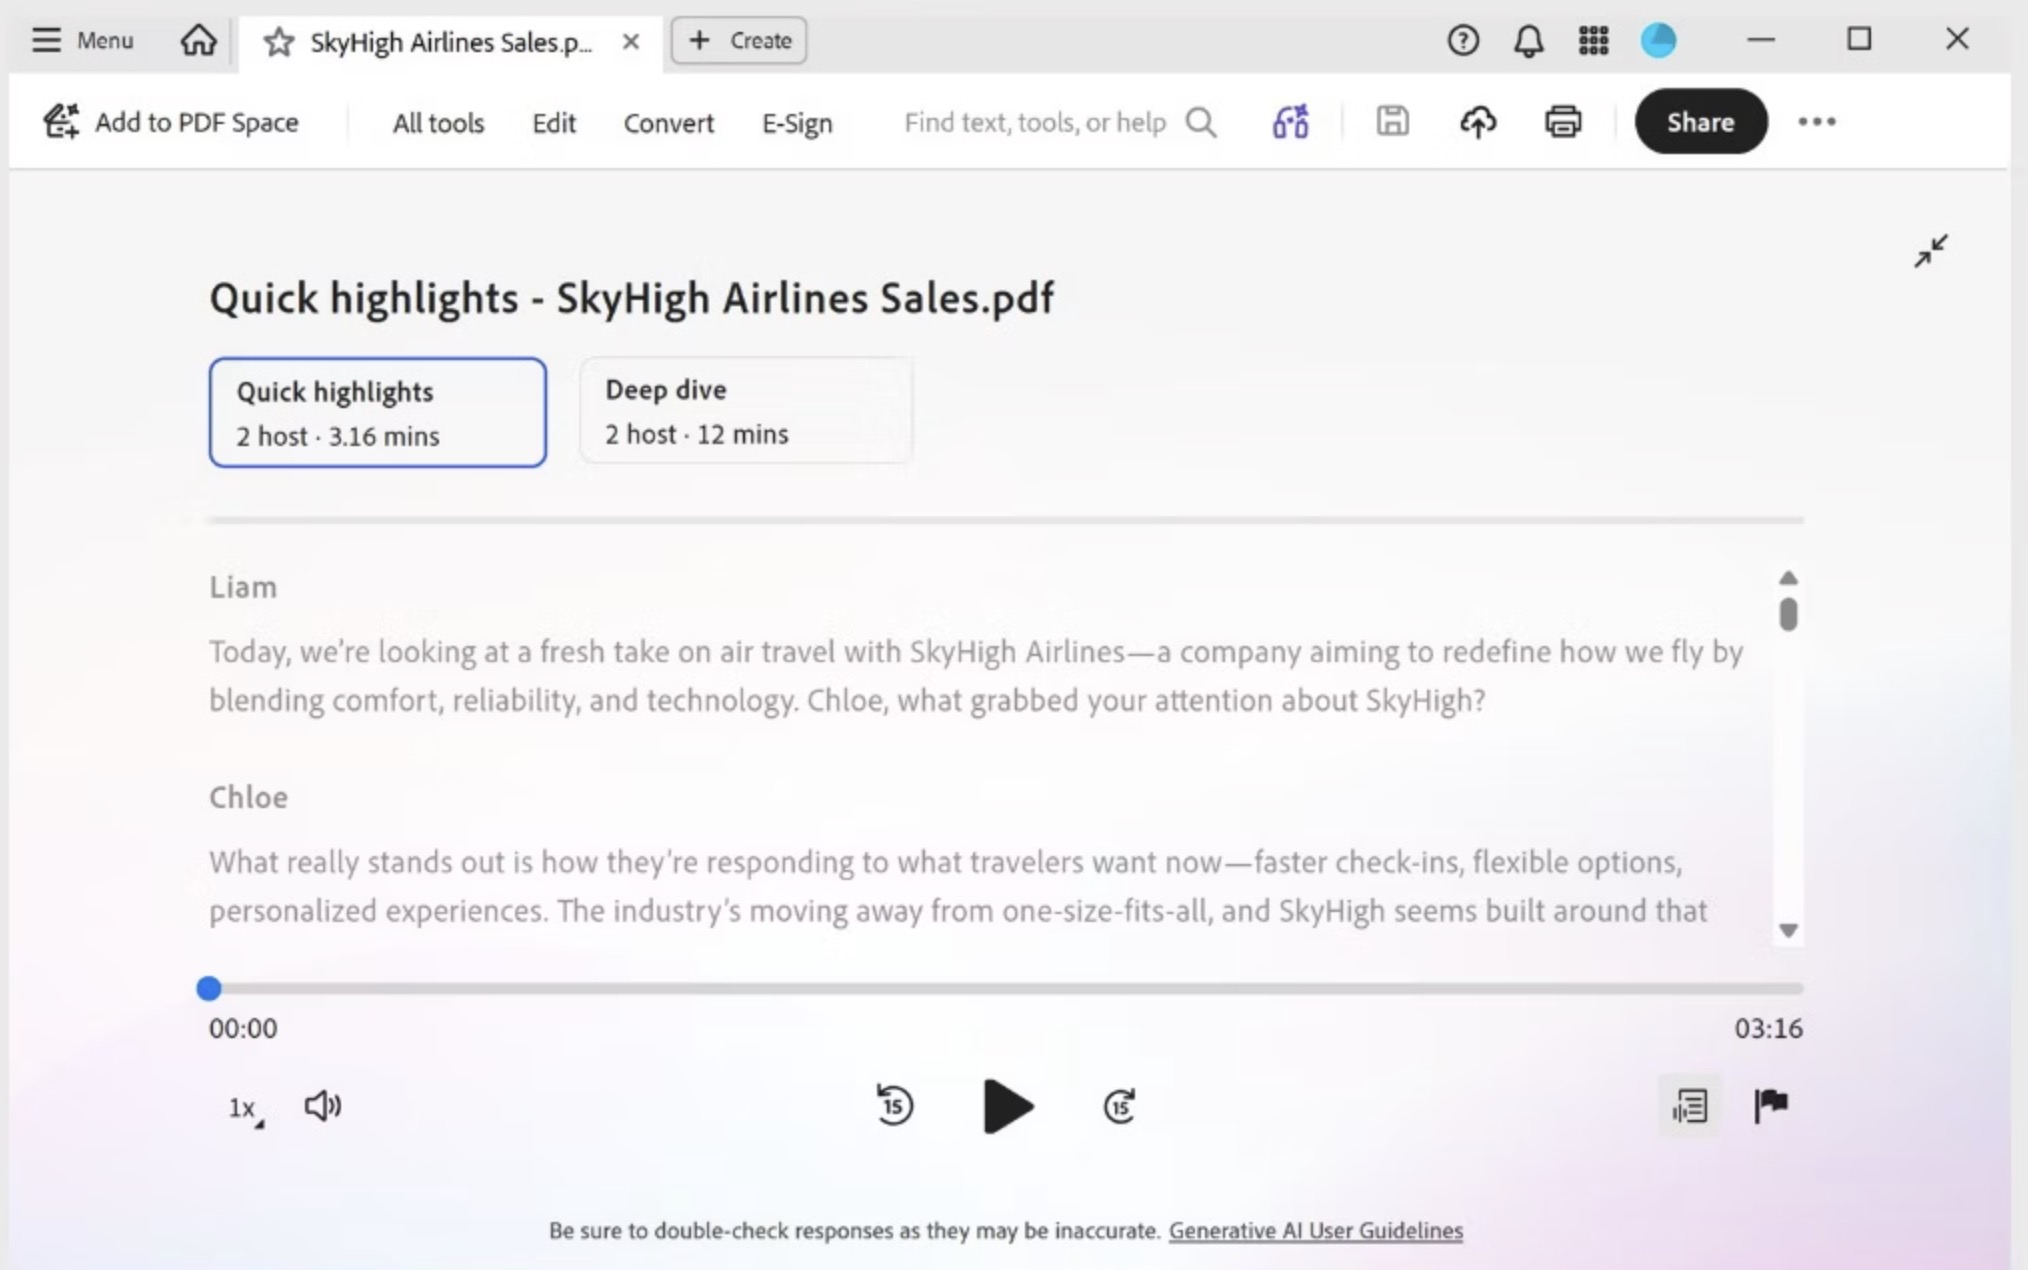Open the More options ellipsis menu
The width and height of the screenshot is (2028, 1270).
pos(1818,121)
